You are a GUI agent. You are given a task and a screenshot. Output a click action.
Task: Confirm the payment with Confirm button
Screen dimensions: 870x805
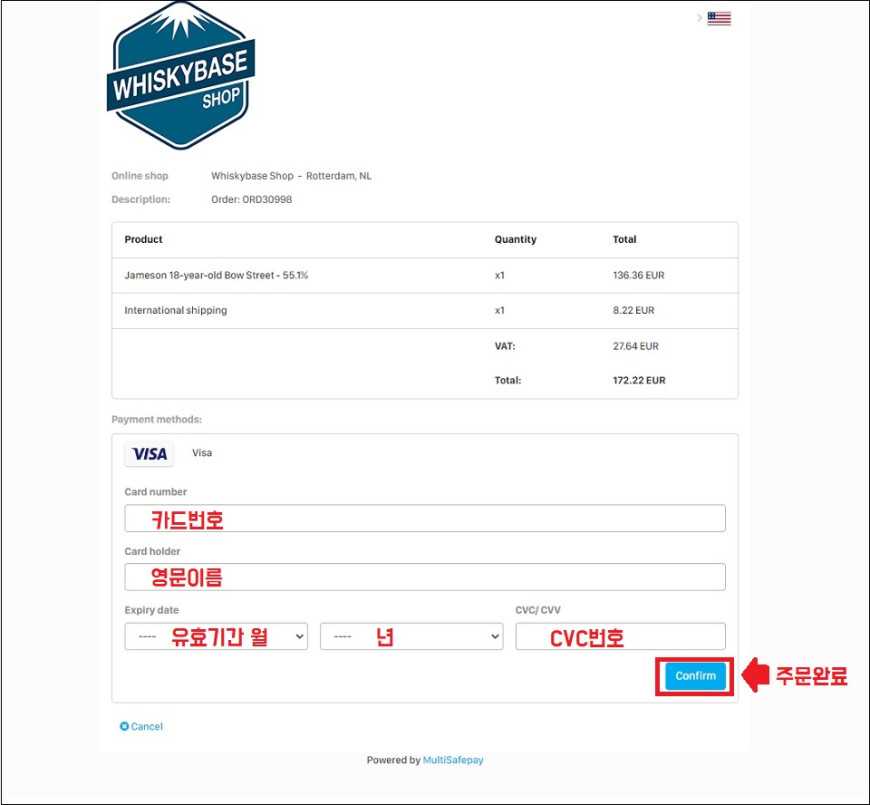[695, 676]
